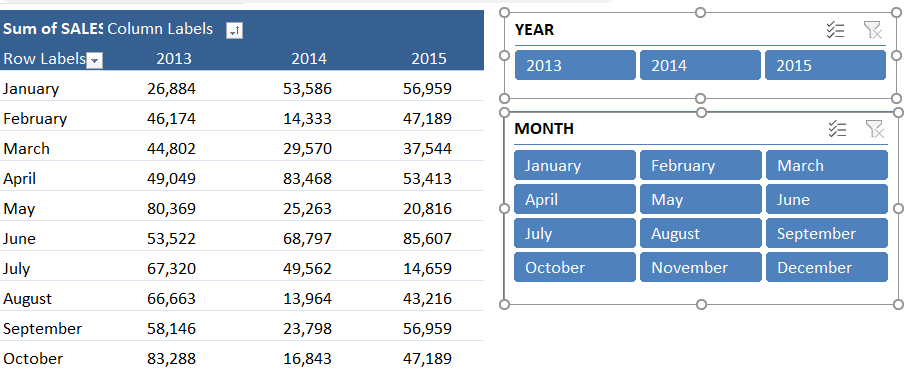This screenshot has width=920, height=370.
Task: Filter the YEAR slicer by 2013
Action: tap(575, 65)
